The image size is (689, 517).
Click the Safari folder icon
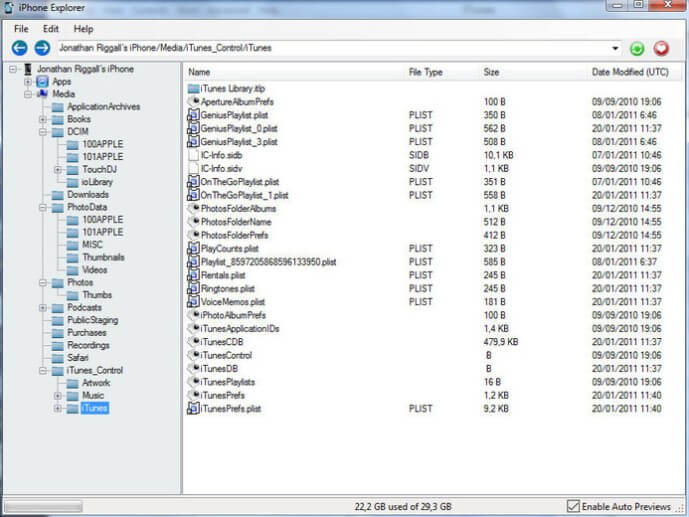pos(58,358)
